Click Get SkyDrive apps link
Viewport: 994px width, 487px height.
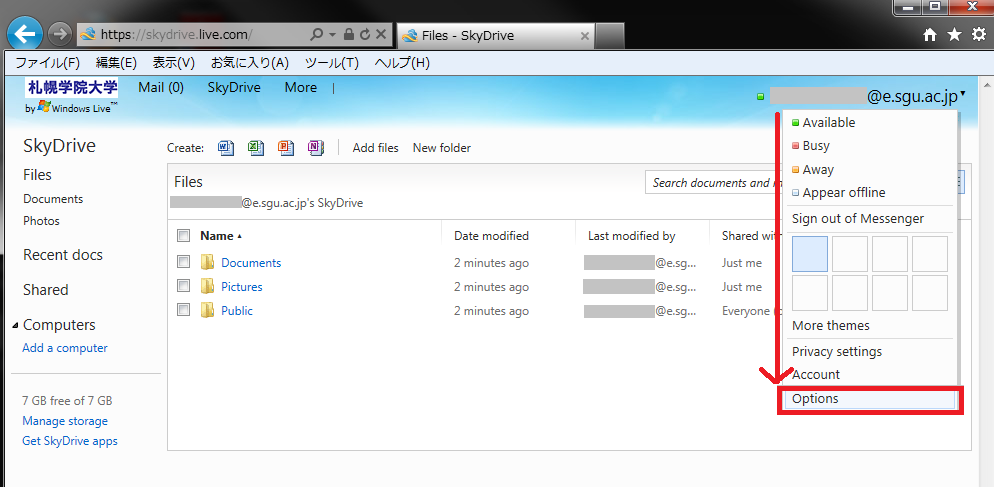pos(70,441)
